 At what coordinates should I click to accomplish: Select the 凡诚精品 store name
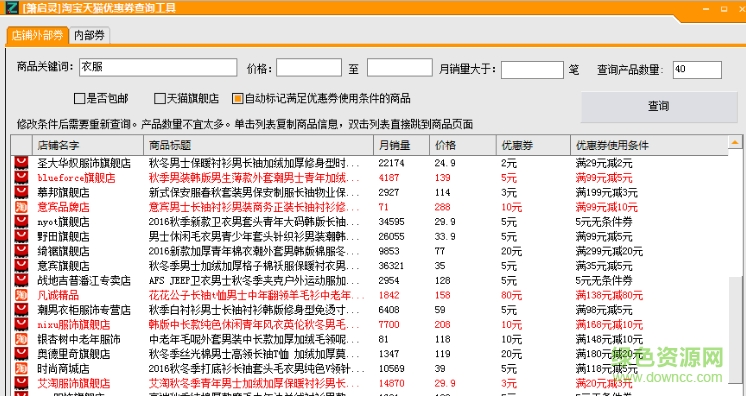[x=58, y=296]
